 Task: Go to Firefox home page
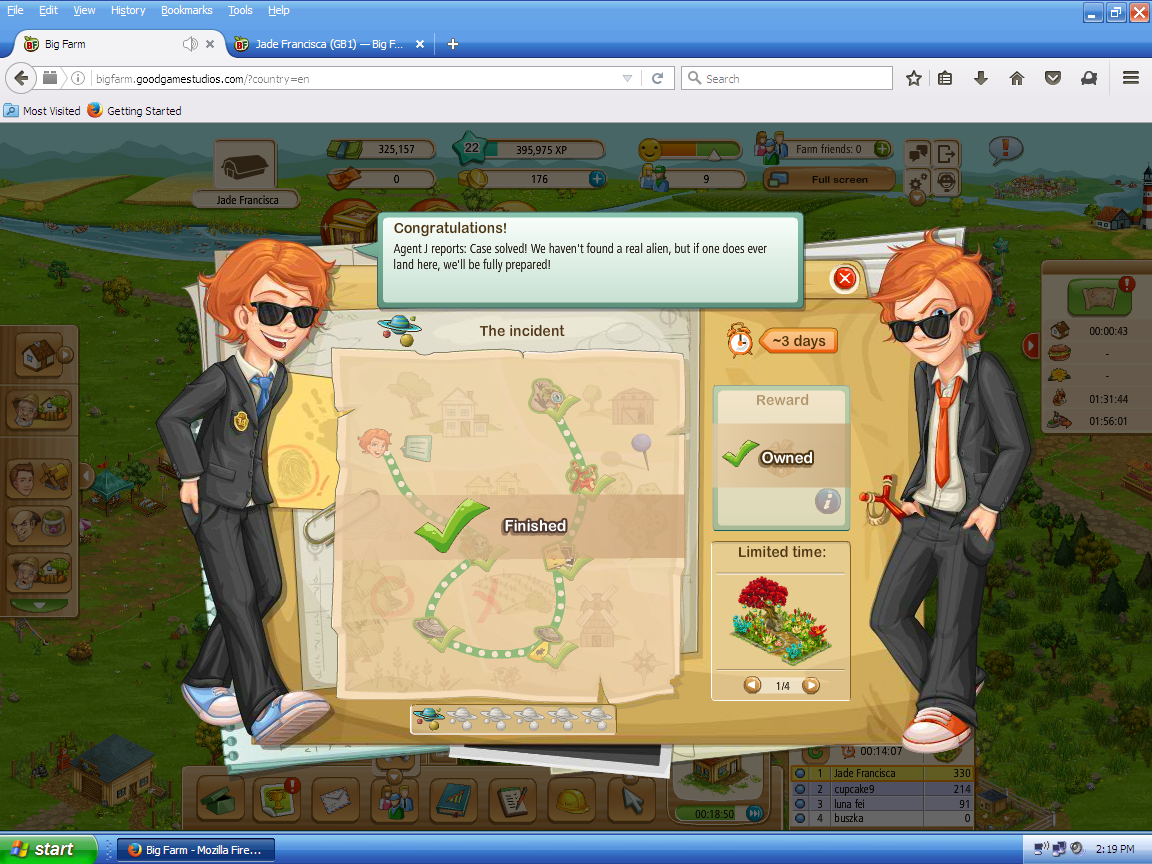1017,78
